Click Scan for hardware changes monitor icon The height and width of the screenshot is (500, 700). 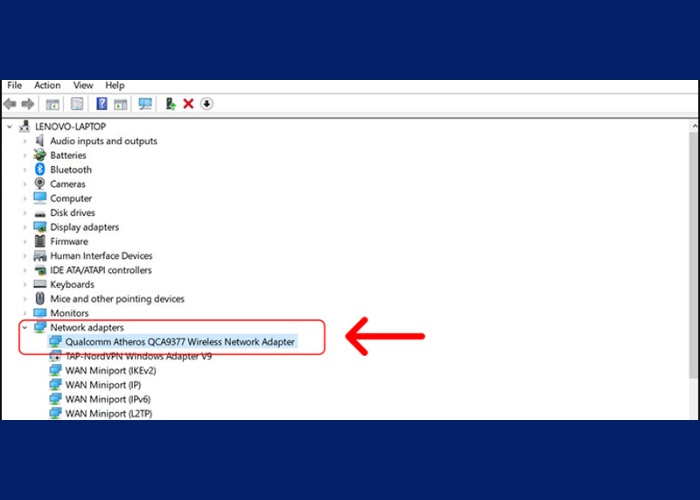click(x=145, y=104)
